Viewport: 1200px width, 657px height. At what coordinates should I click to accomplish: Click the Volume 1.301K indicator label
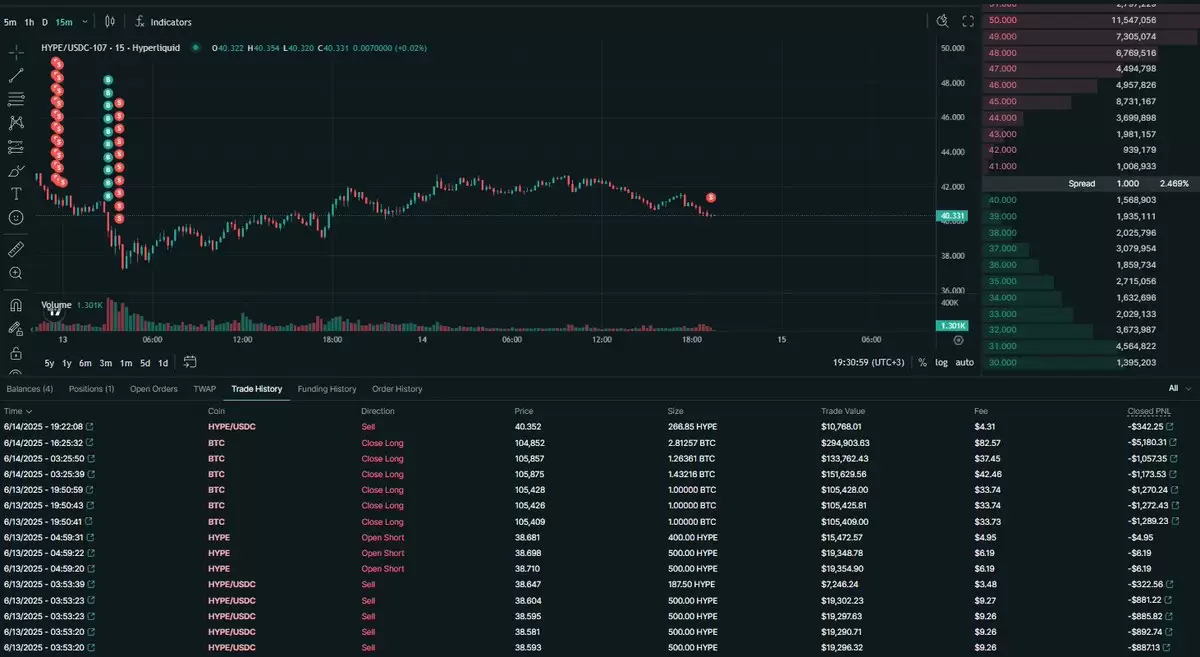pyautogui.click(x=71, y=304)
